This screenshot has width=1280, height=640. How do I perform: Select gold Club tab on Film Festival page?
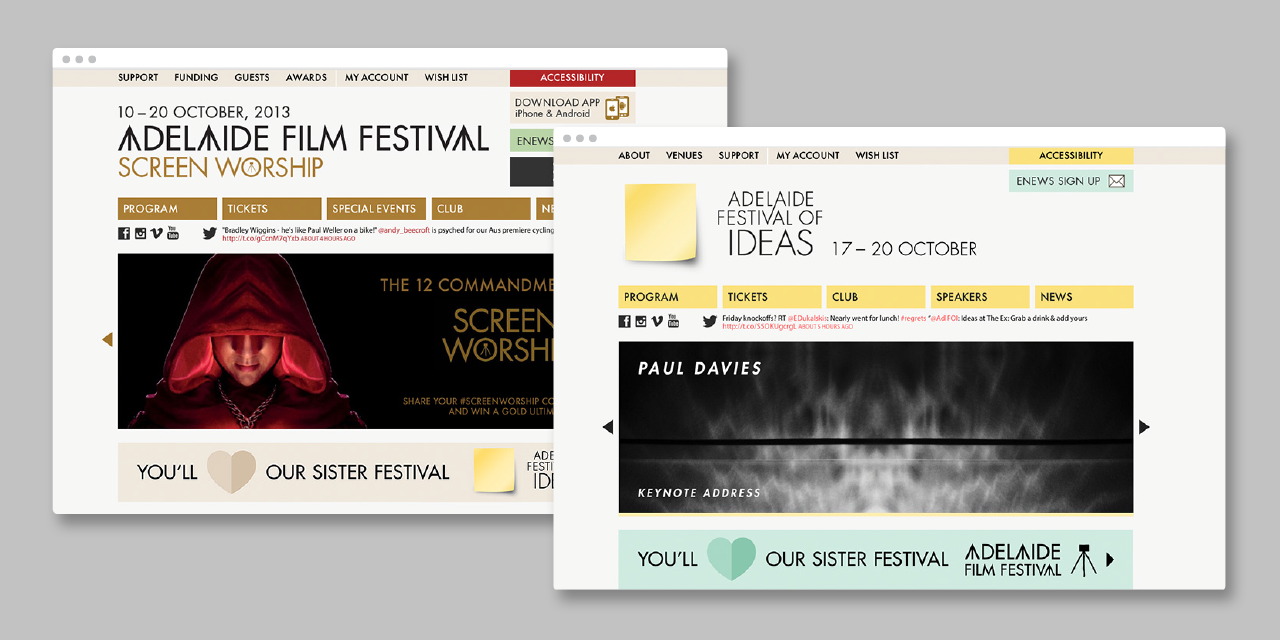481,209
